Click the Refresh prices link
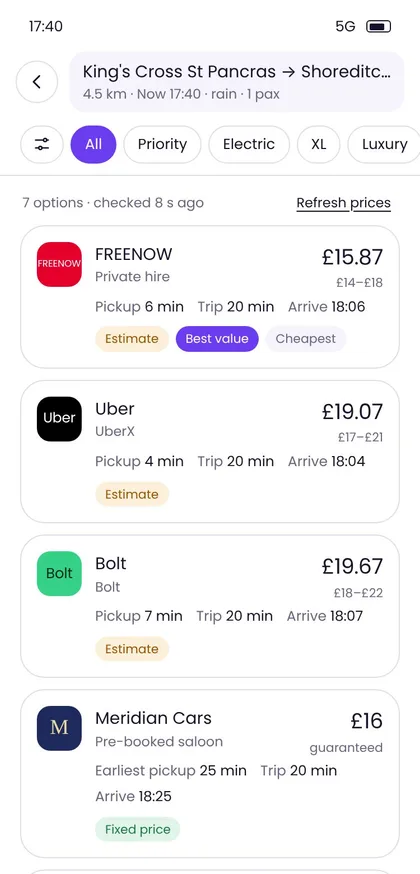The height and width of the screenshot is (874, 420). click(x=343, y=203)
